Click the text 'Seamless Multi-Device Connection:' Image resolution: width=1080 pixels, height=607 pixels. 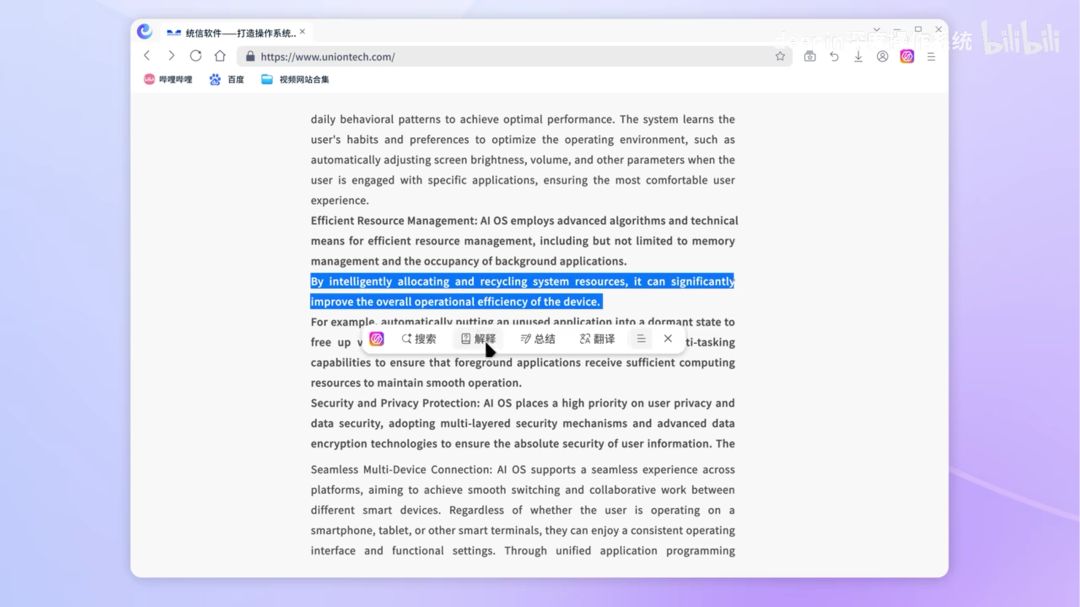402,470
